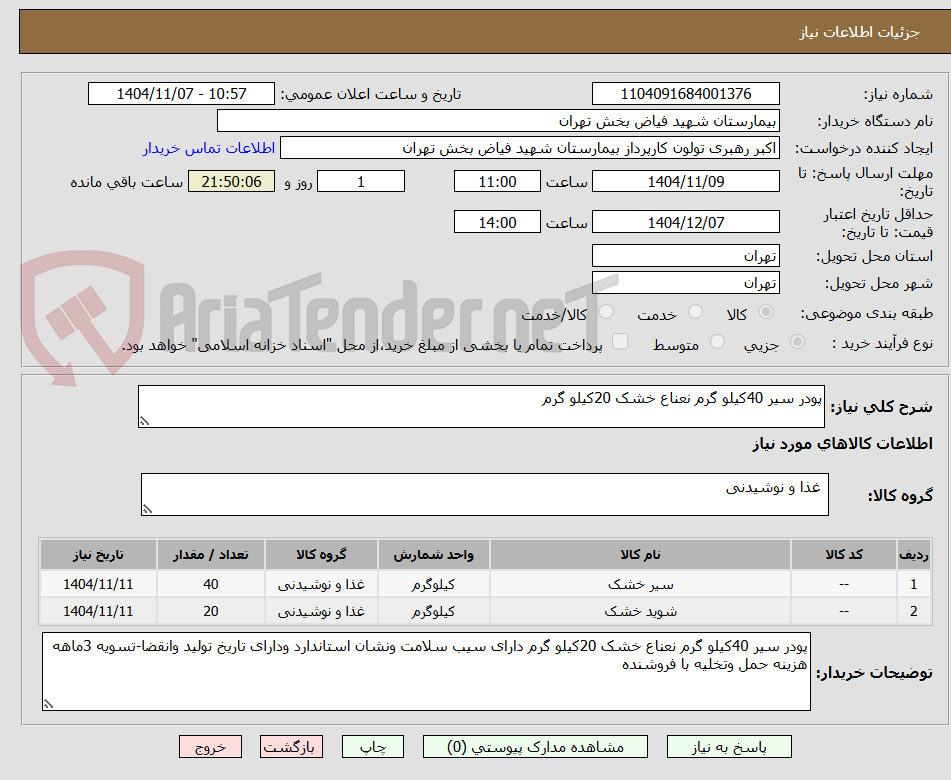Select the متوسط purchase type radio
The image size is (951, 780).
(x=717, y=342)
